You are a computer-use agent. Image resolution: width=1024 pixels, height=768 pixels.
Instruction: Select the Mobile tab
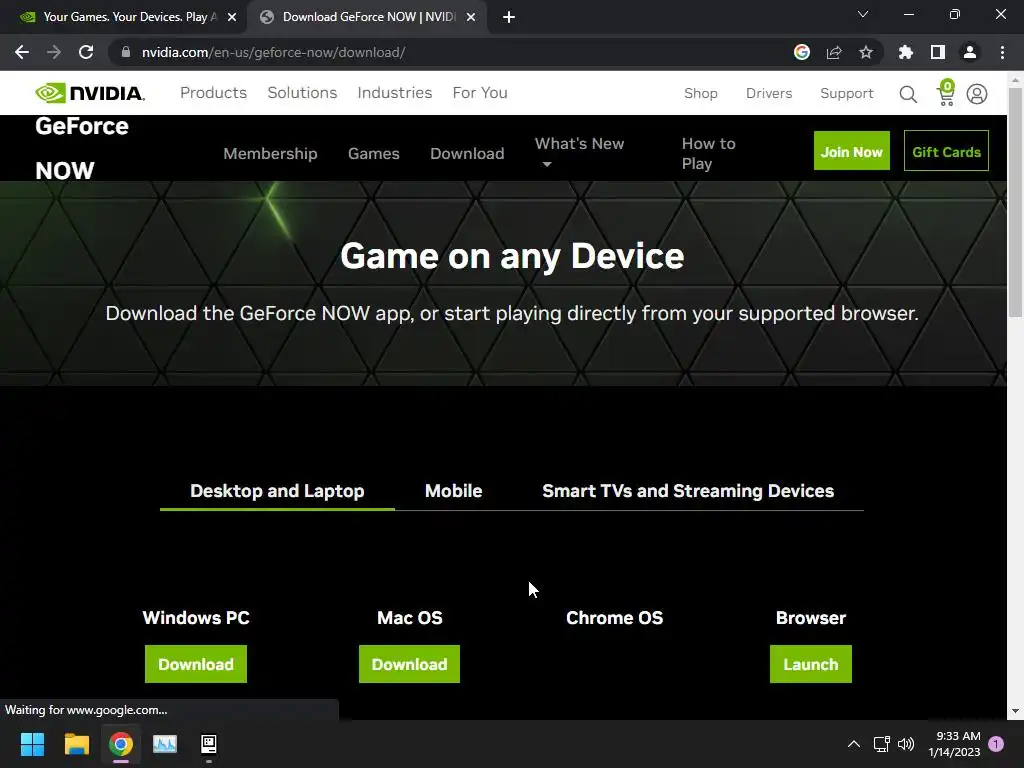453,491
